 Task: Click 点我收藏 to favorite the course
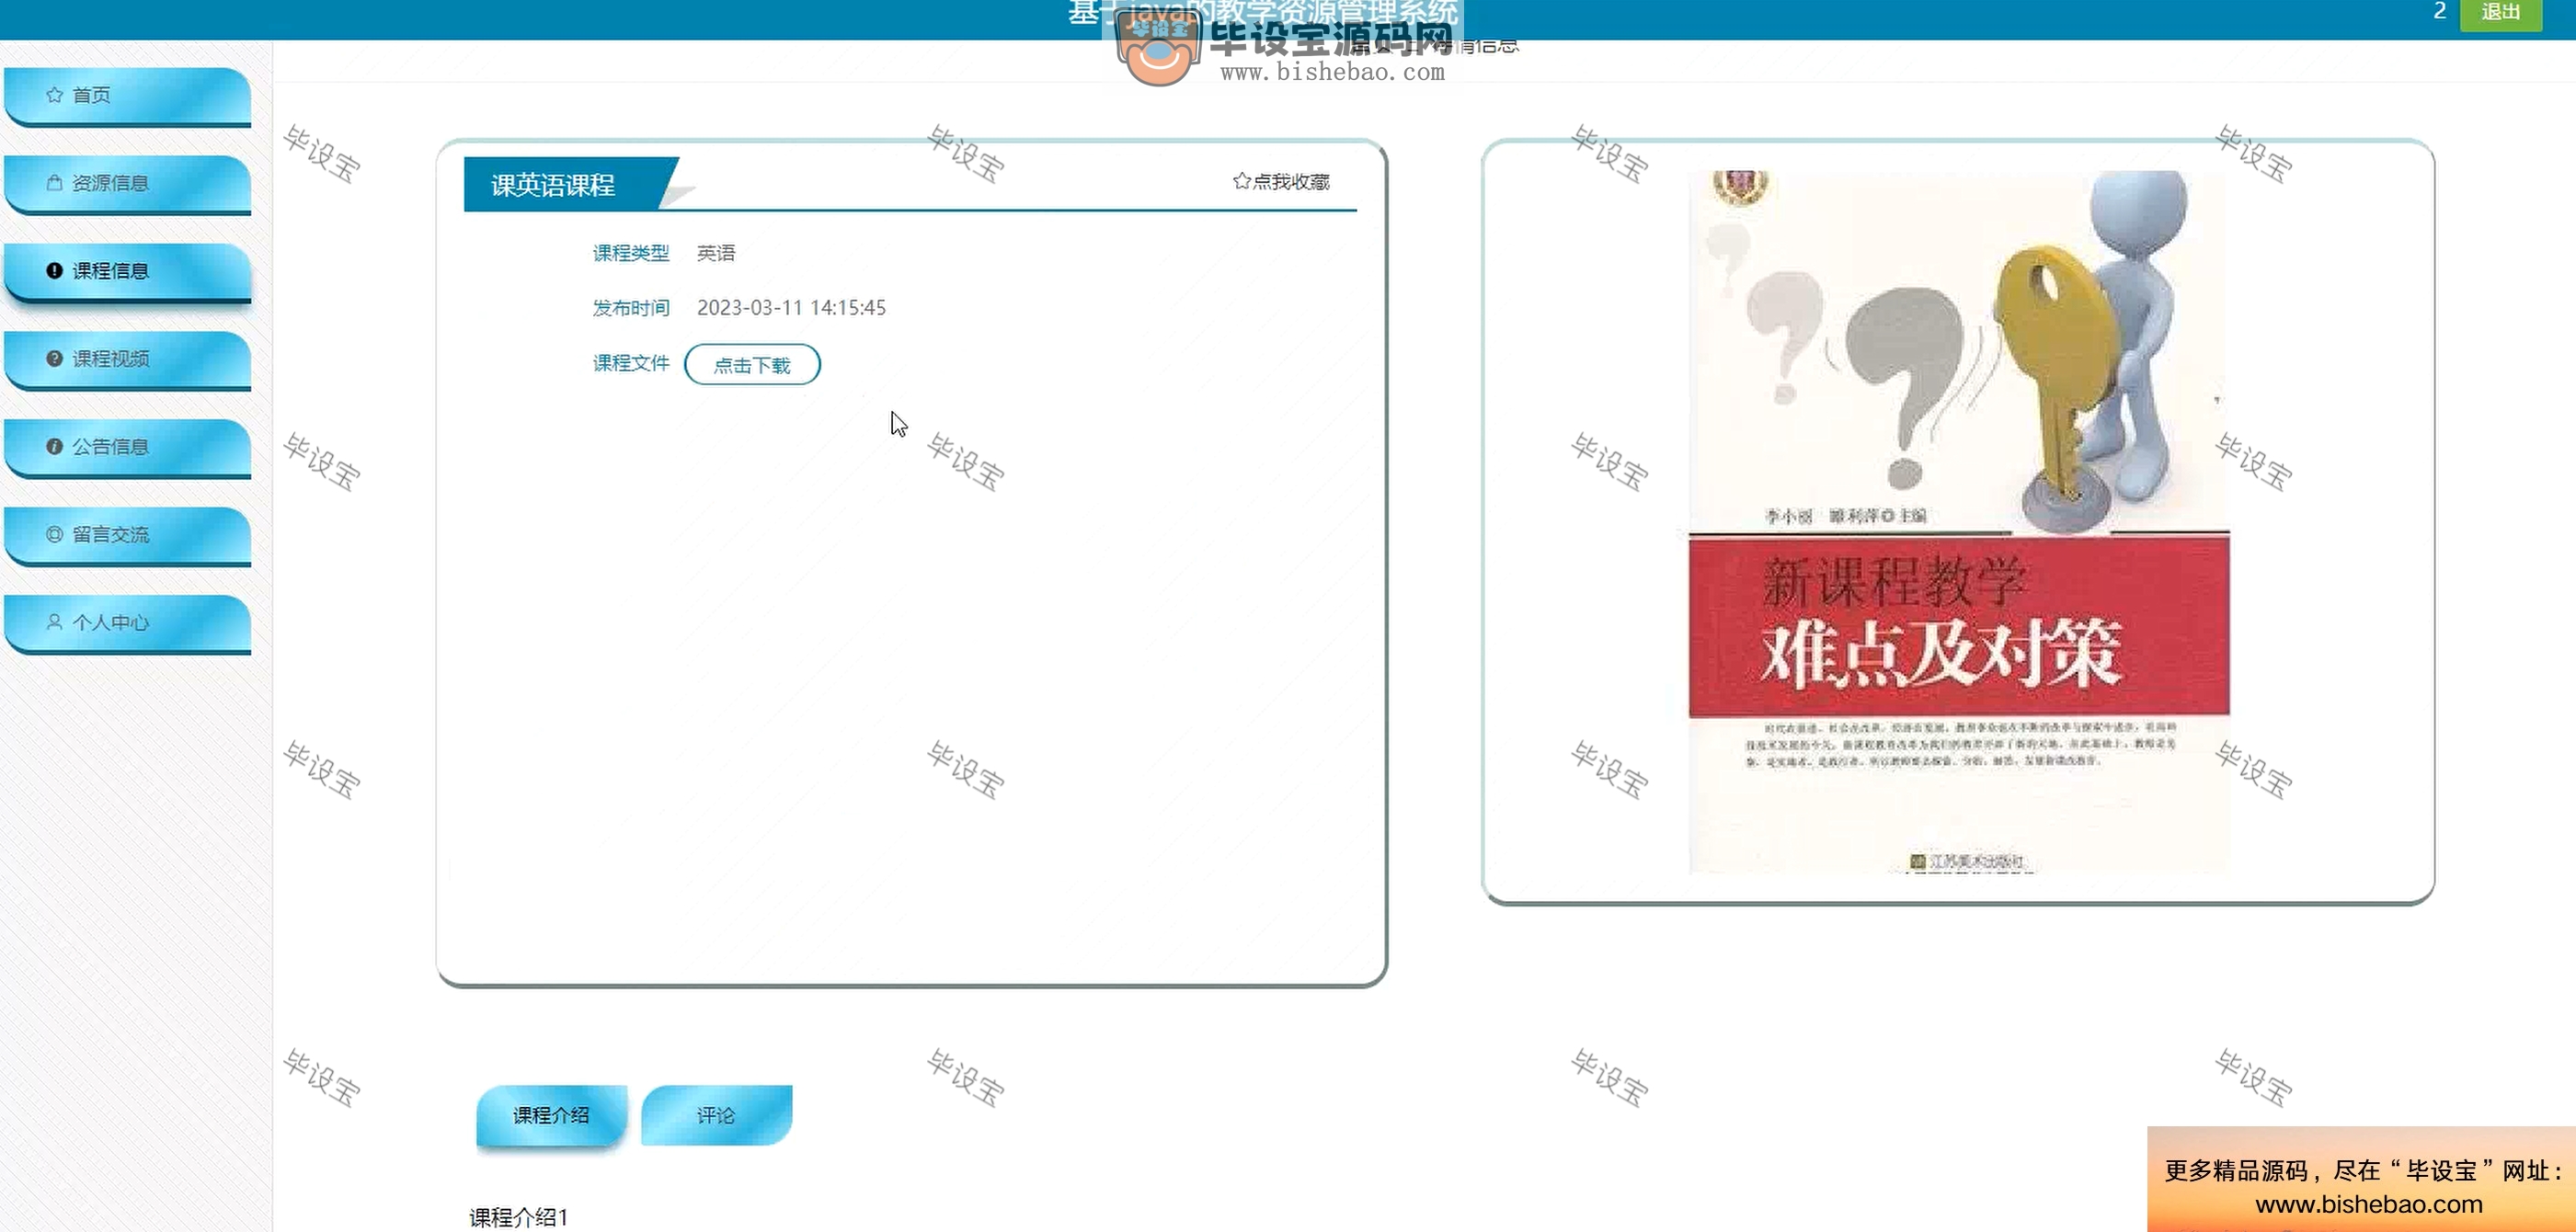[1281, 181]
